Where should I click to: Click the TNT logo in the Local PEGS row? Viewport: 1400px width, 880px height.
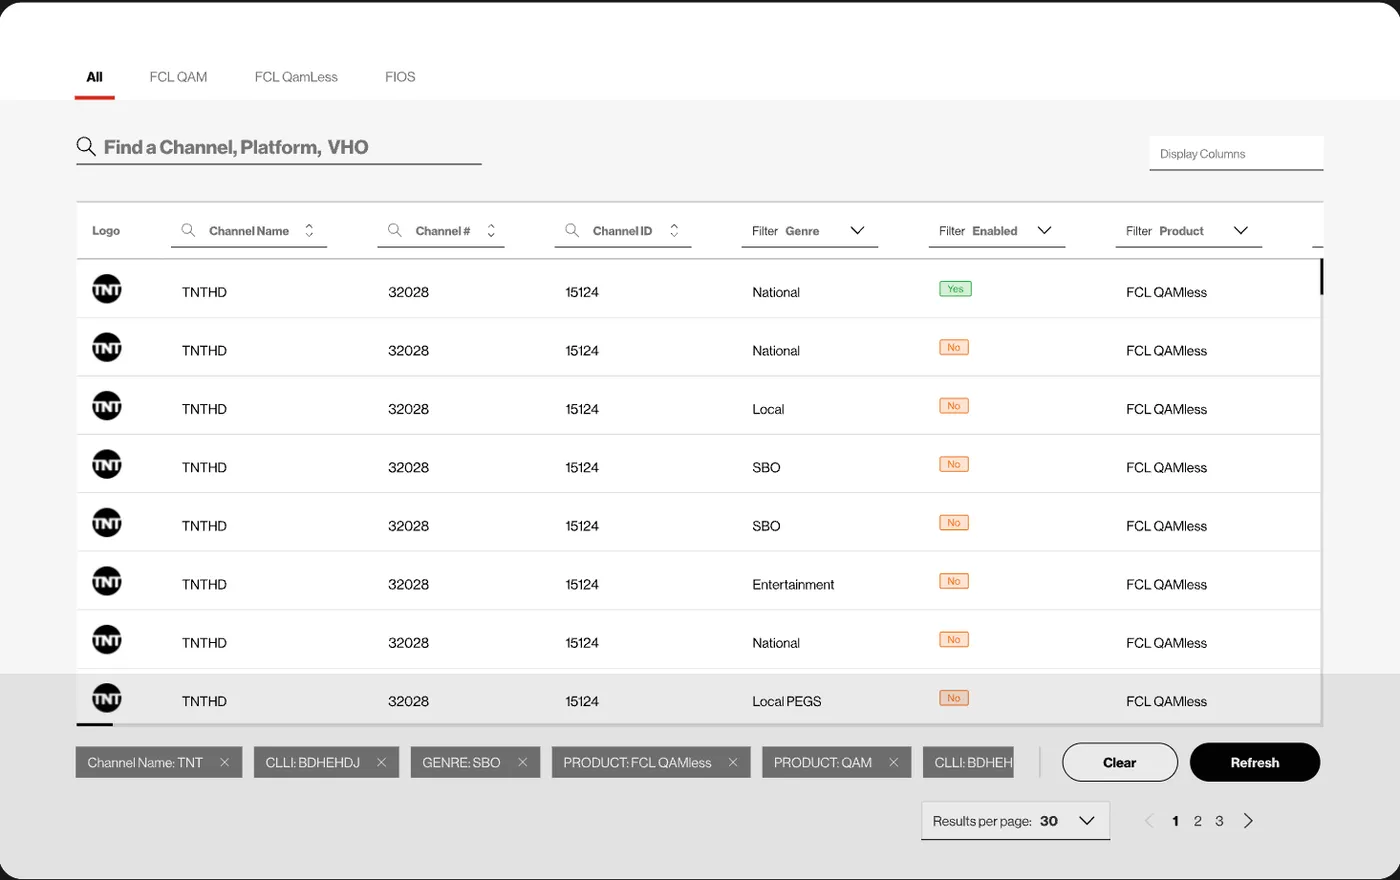[107, 699]
